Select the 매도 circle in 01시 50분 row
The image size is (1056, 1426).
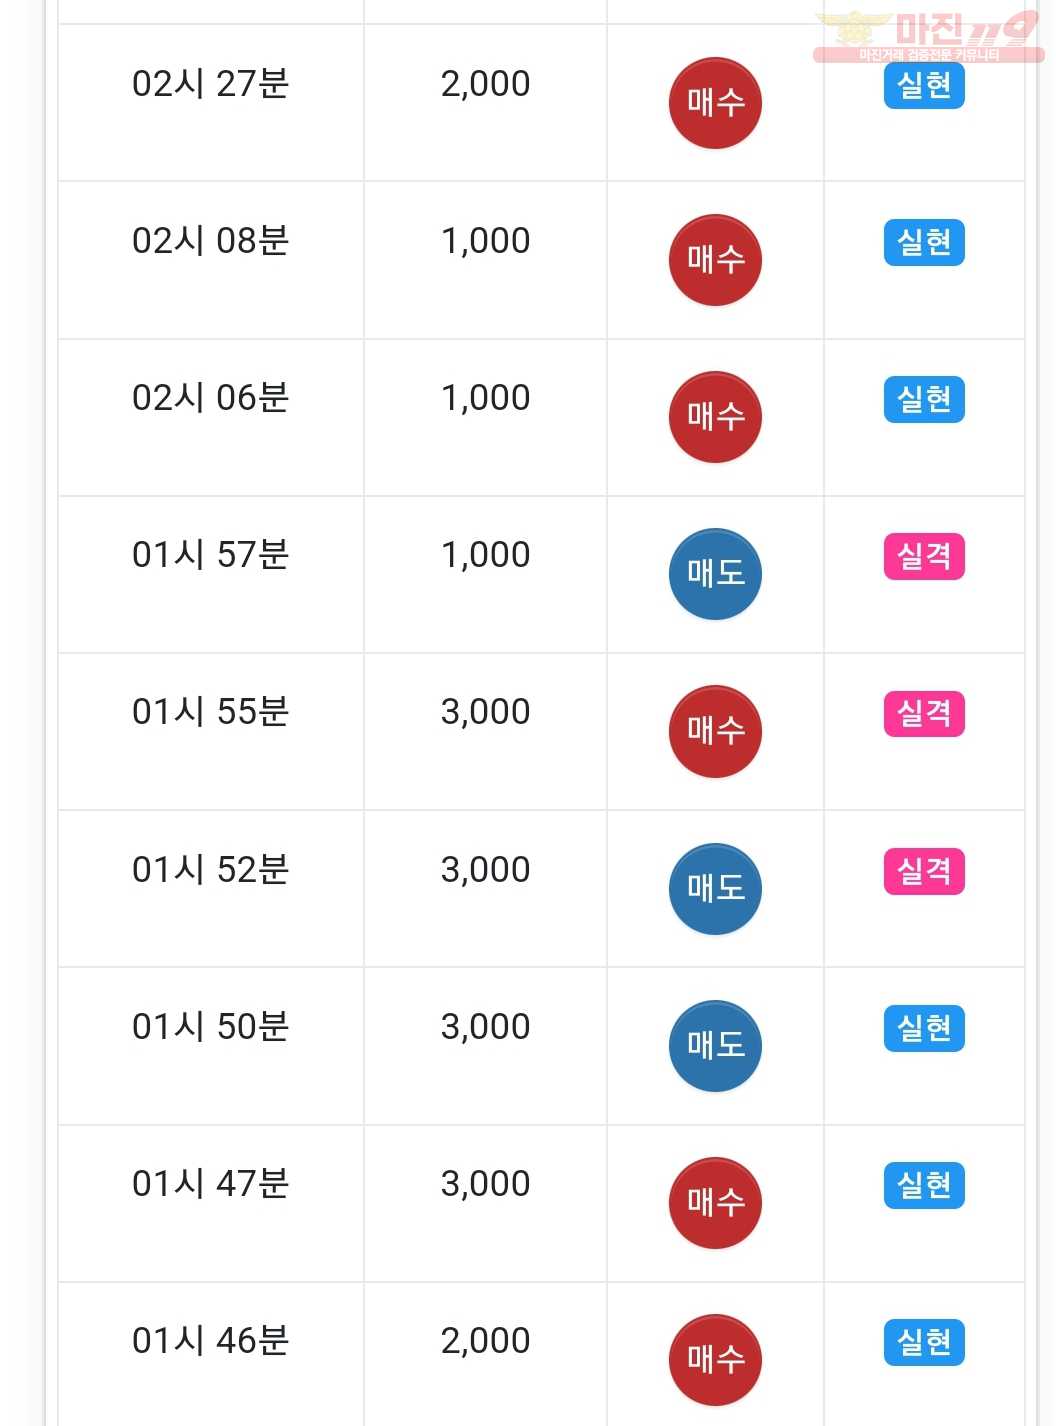pos(715,1046)
